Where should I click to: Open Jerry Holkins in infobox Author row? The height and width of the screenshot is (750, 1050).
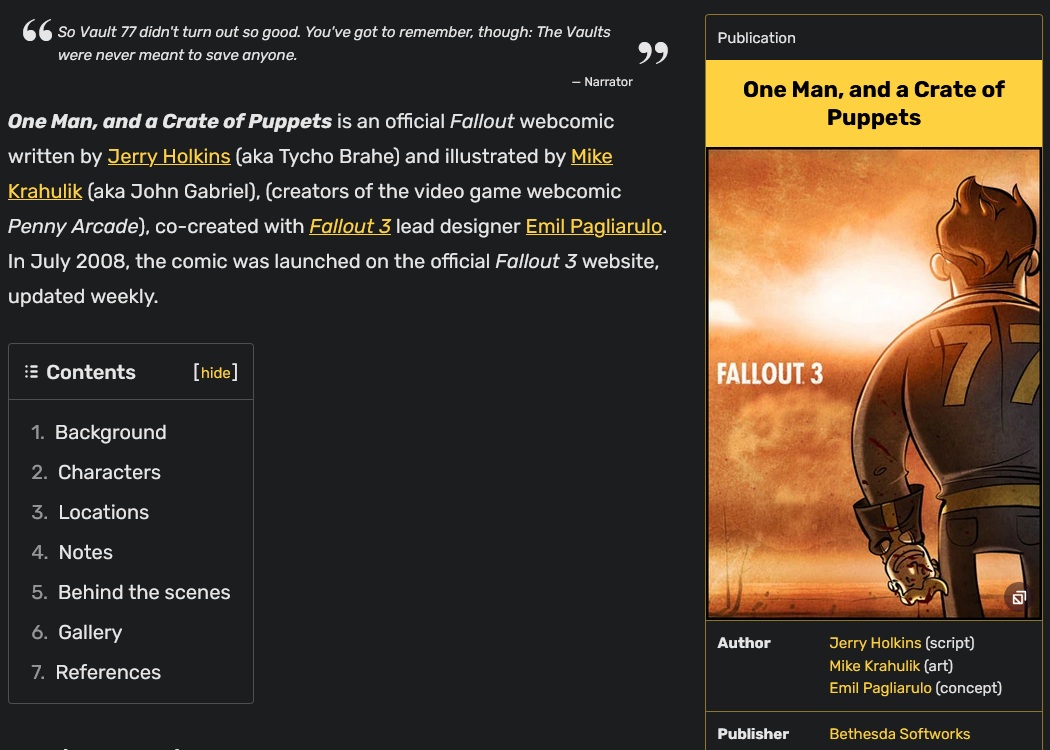[x=875, y=643]
